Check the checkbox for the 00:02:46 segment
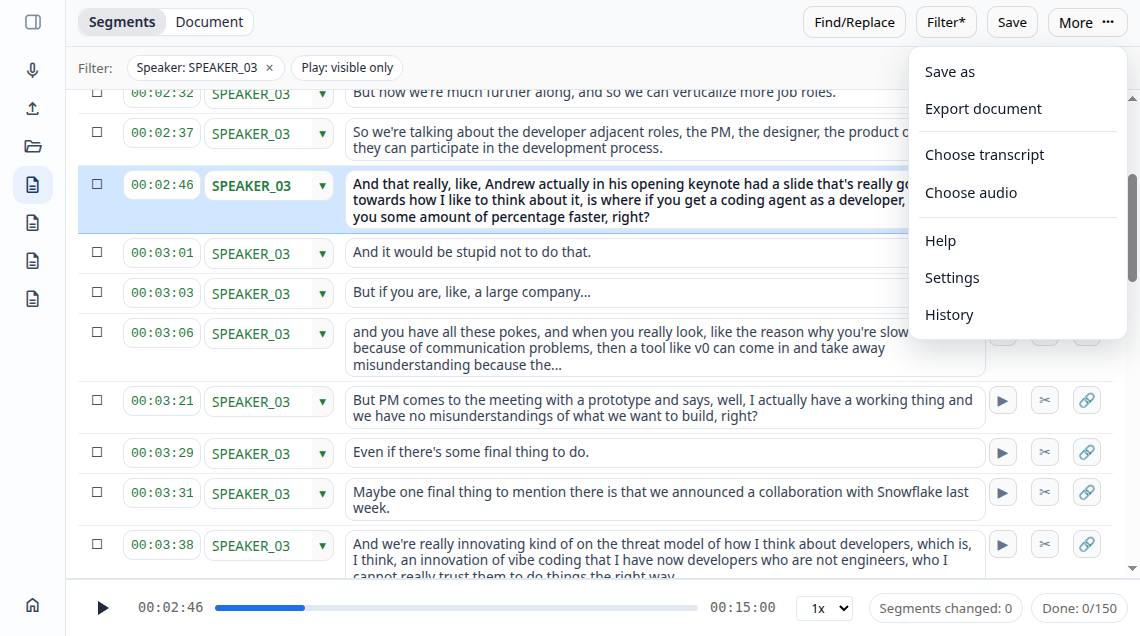 pyautogui.click(x=97, y=184)
